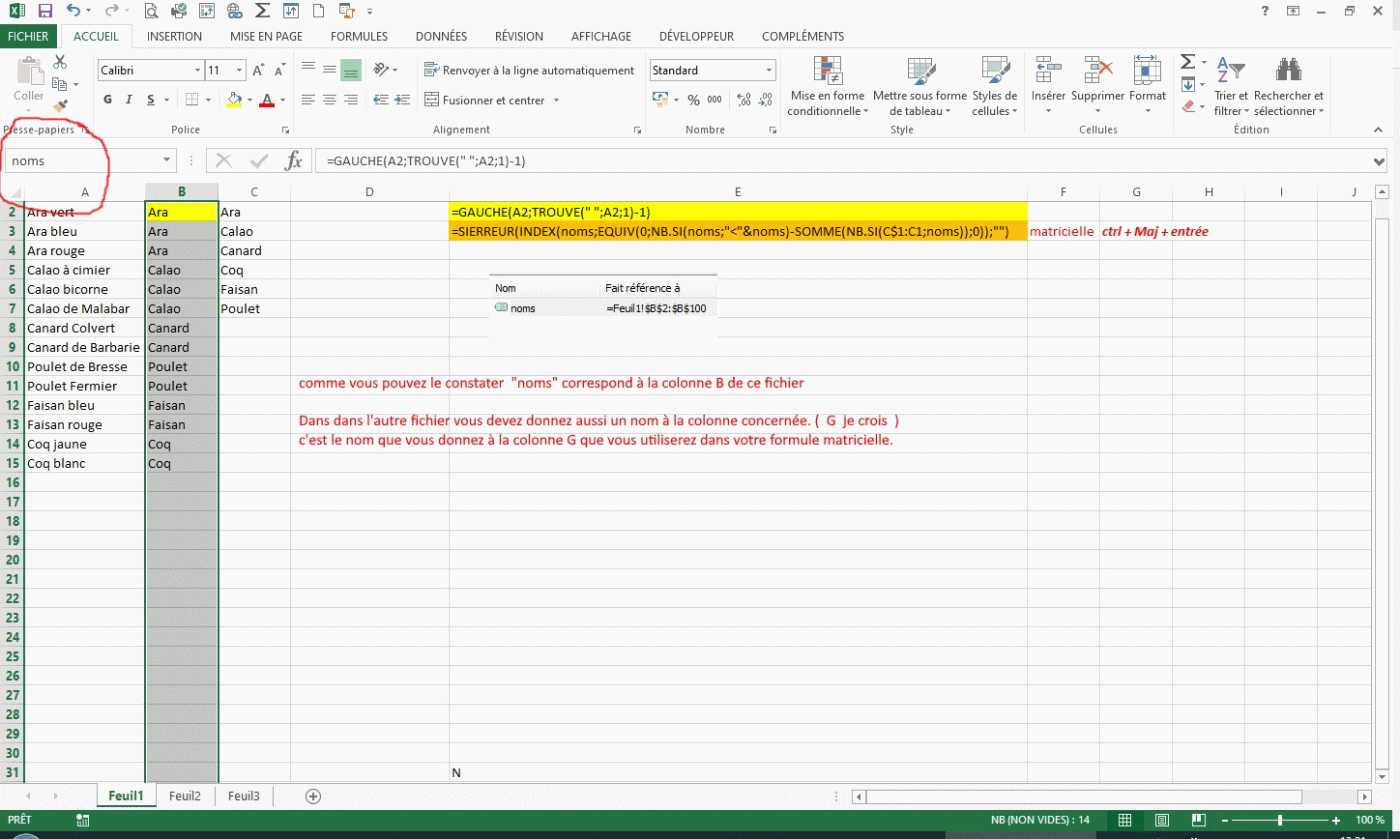Expand the Standard number format dropdown
This screenshot has height=839, width=1400.
pos(769,71)
